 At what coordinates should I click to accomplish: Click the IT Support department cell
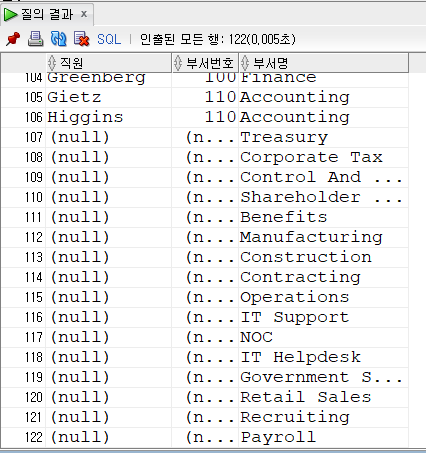point(323,317)
